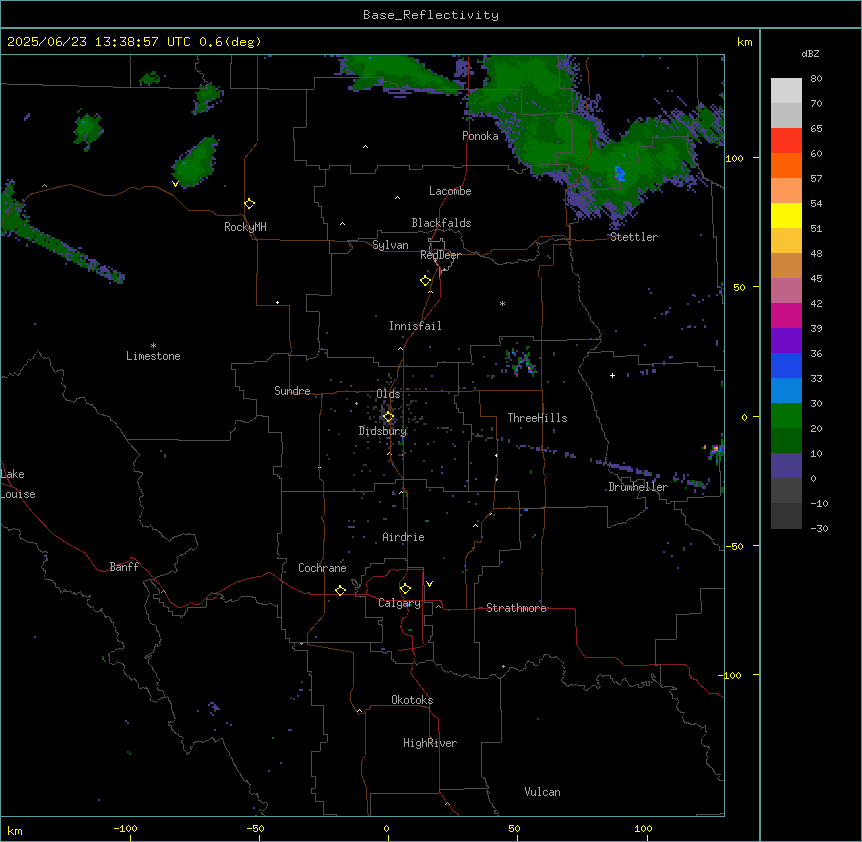
Task: Click the blue radar echo core northwest of Stettler
Action: click(x=620, y=174)
